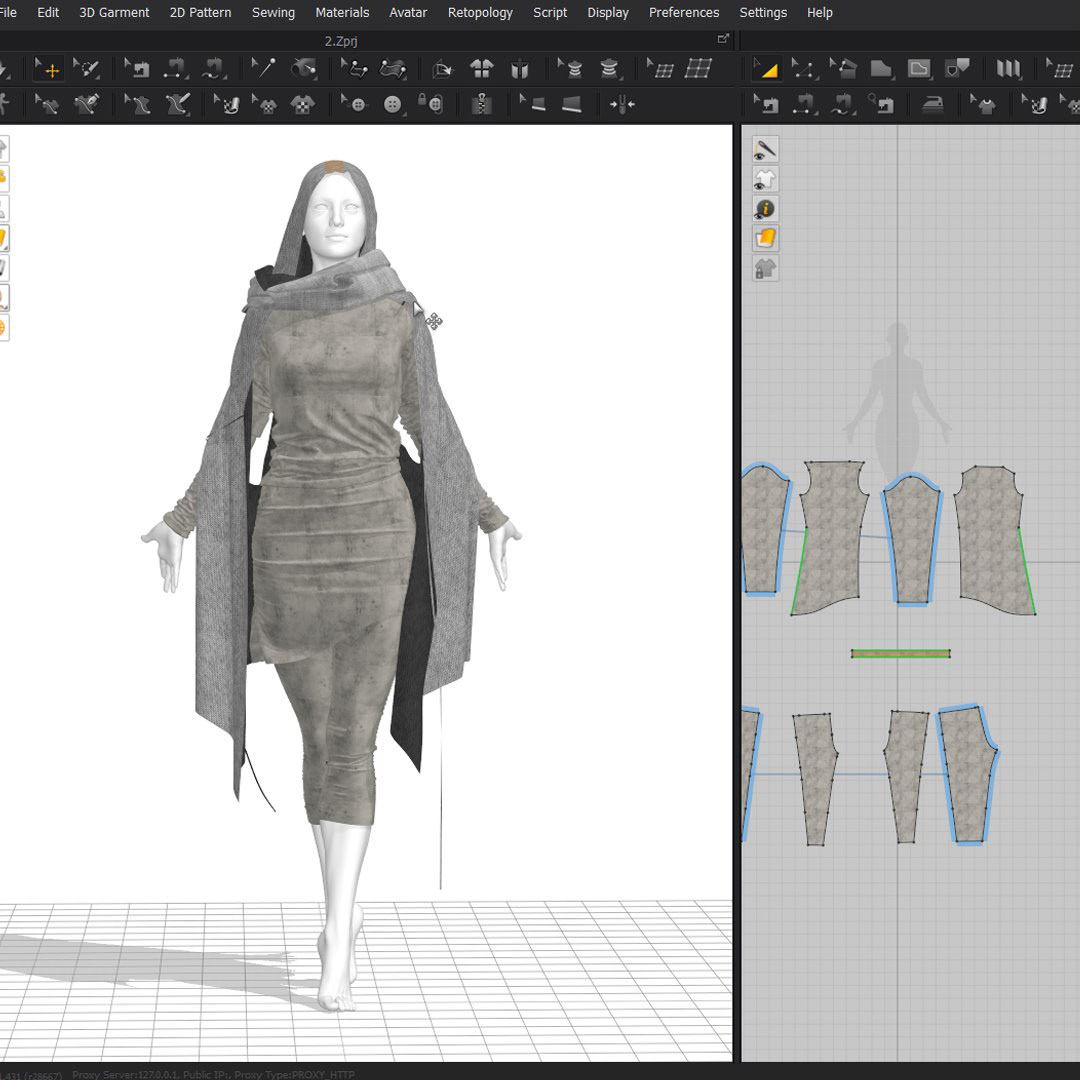Expand the 2D texture surface display options
This screenshot has height=1080, width=1080.
click(x=765, y=238)
